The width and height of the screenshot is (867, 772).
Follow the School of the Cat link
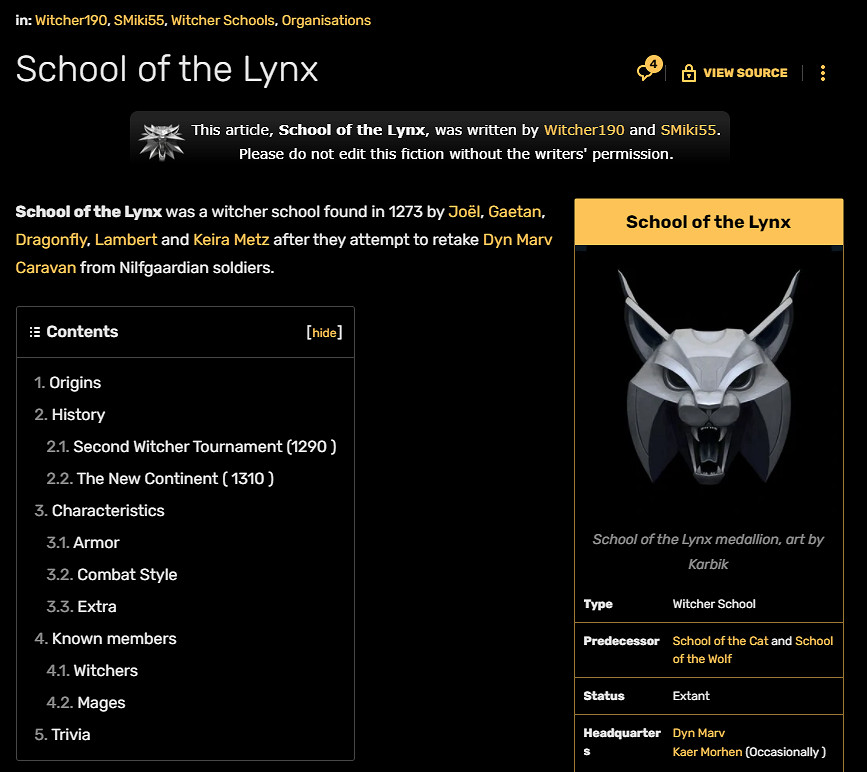pos(720,641)
